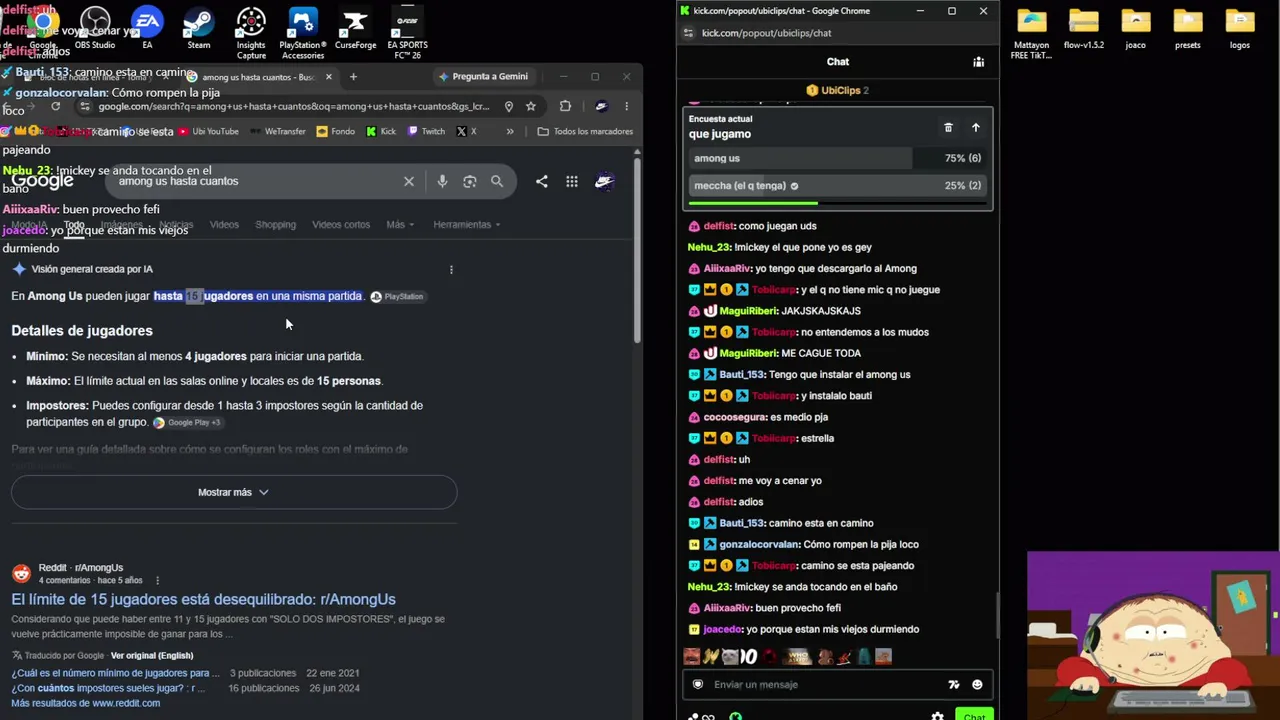The image size is (1280, 720).
Task: Open the Twitch bookmark
Action: click(x=426, y=131)
